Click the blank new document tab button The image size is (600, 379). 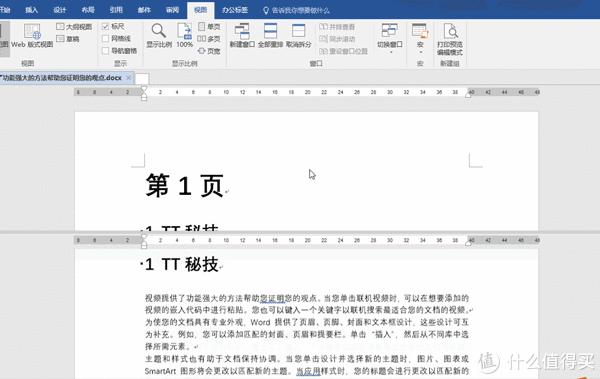(x=142, y=78)
